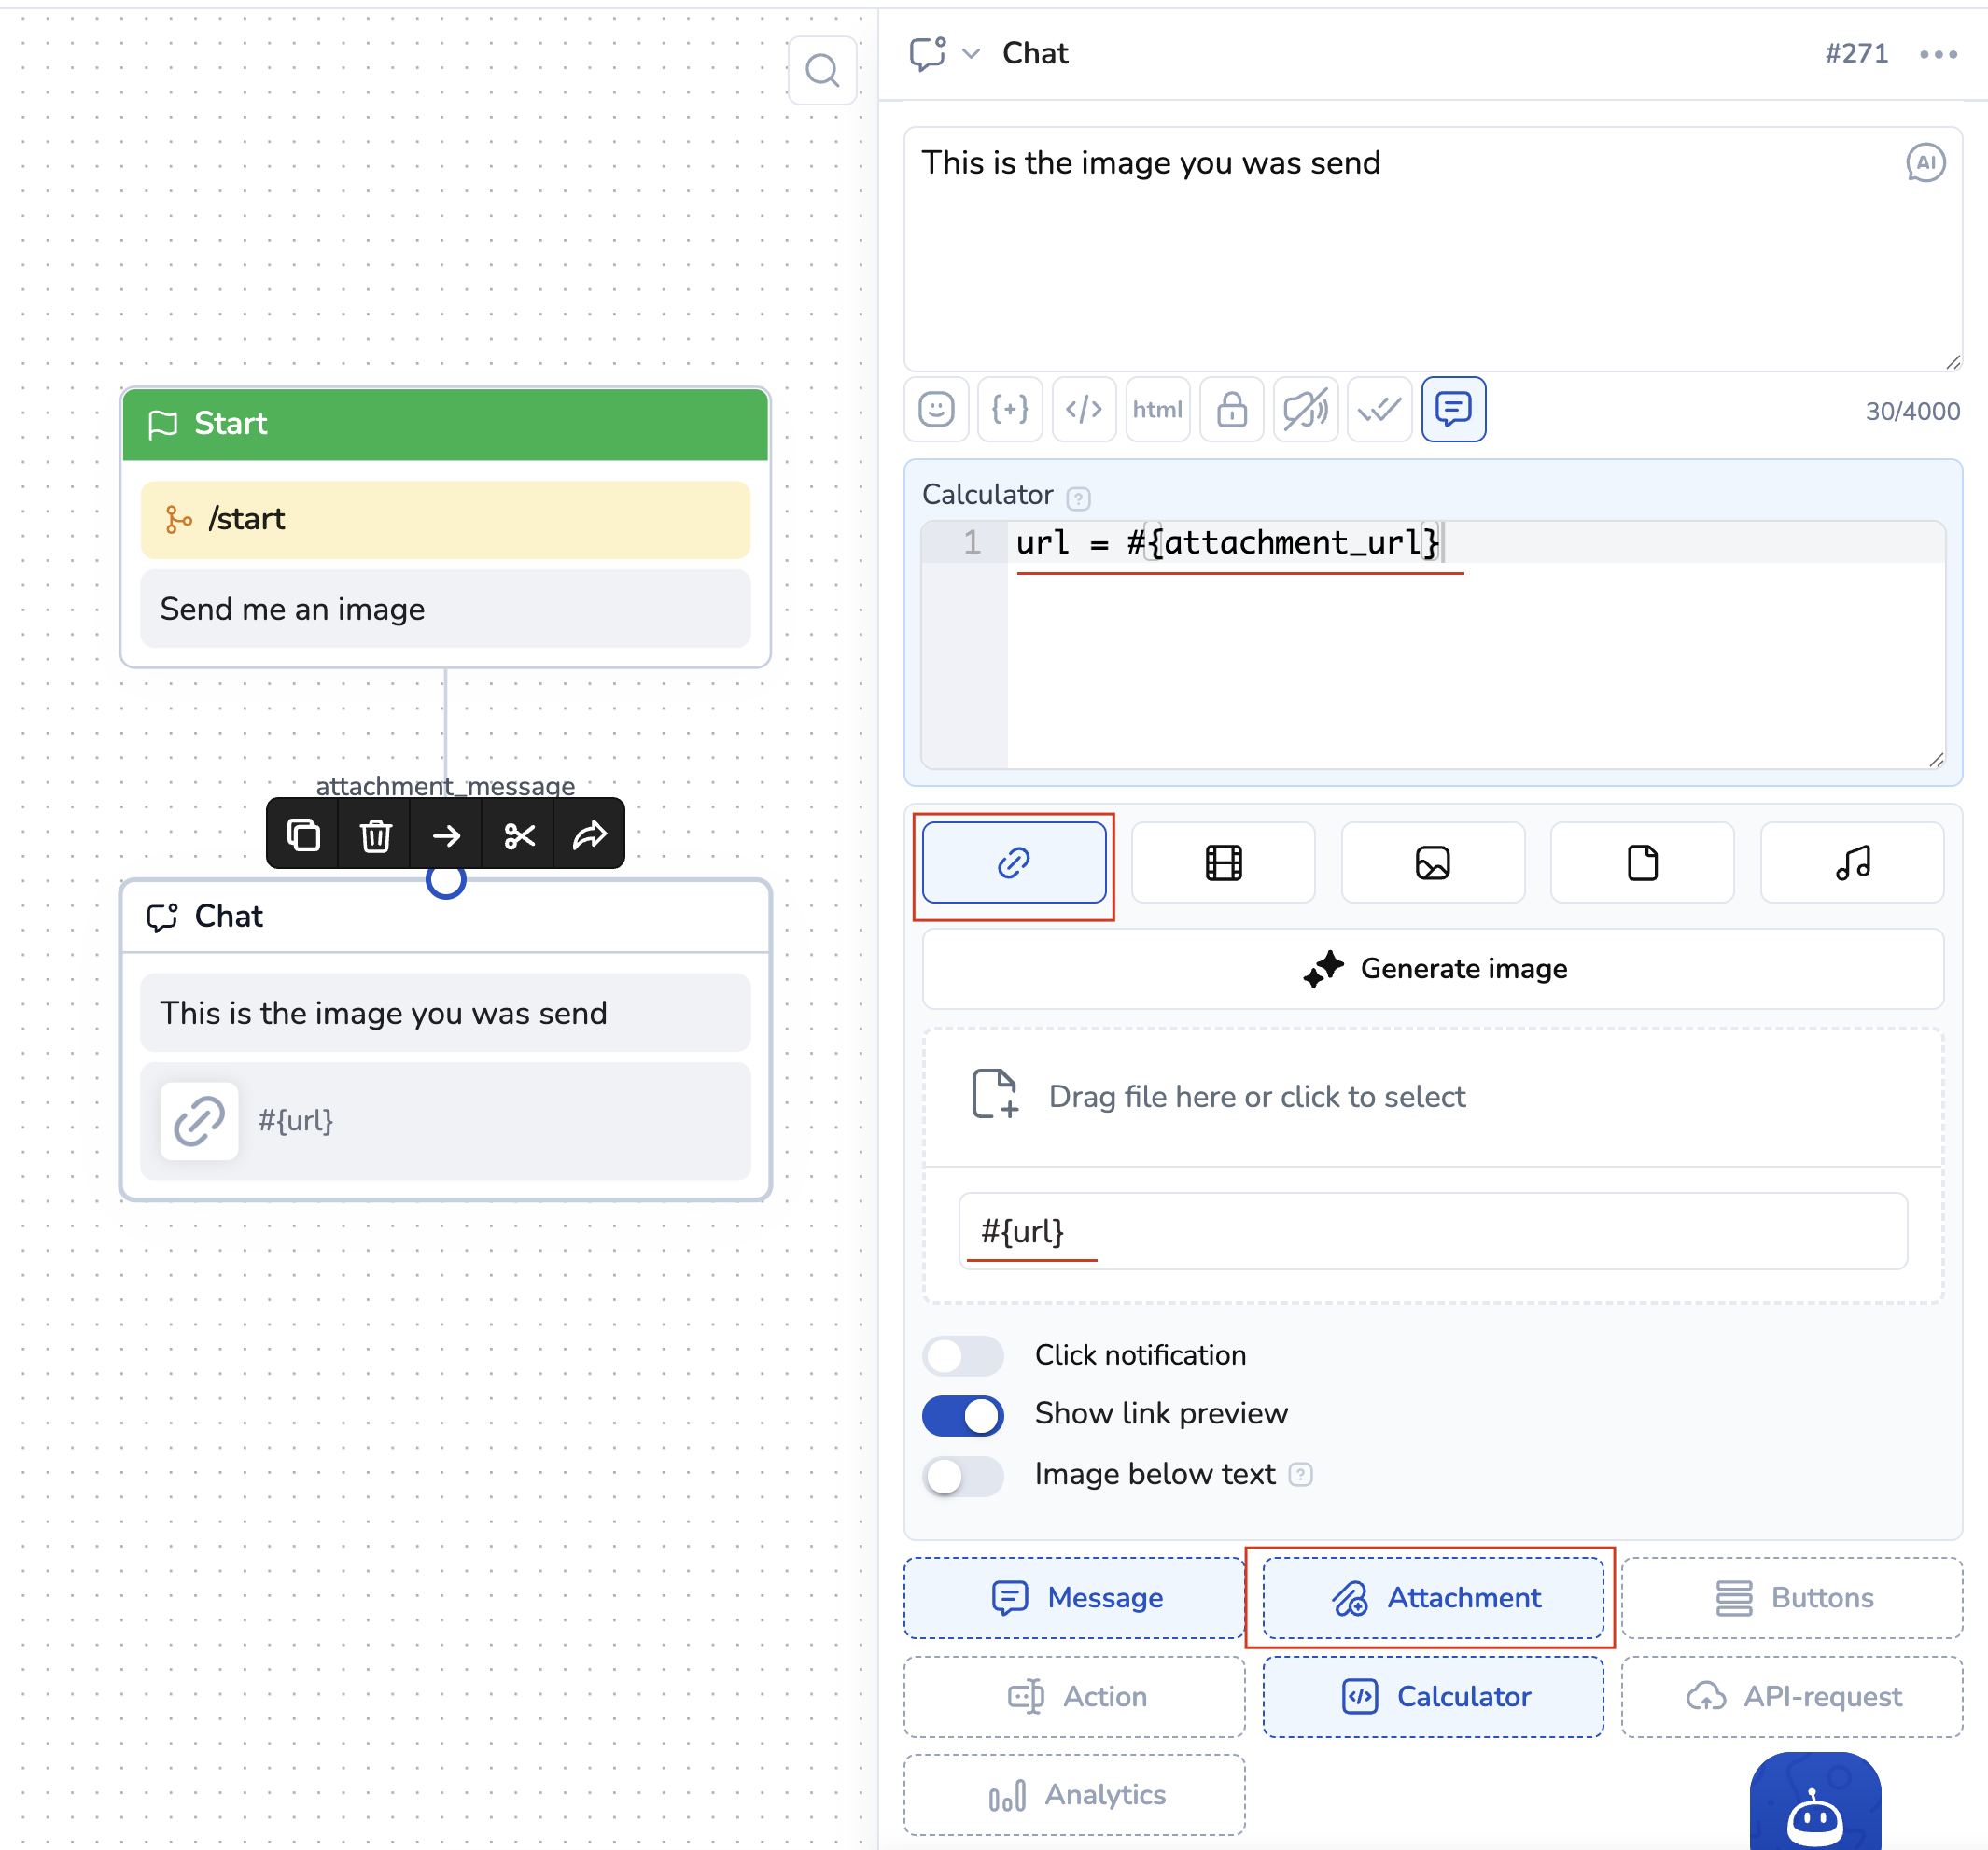
Task: Toggle Image below text switch
Action: pos(962,1474)
